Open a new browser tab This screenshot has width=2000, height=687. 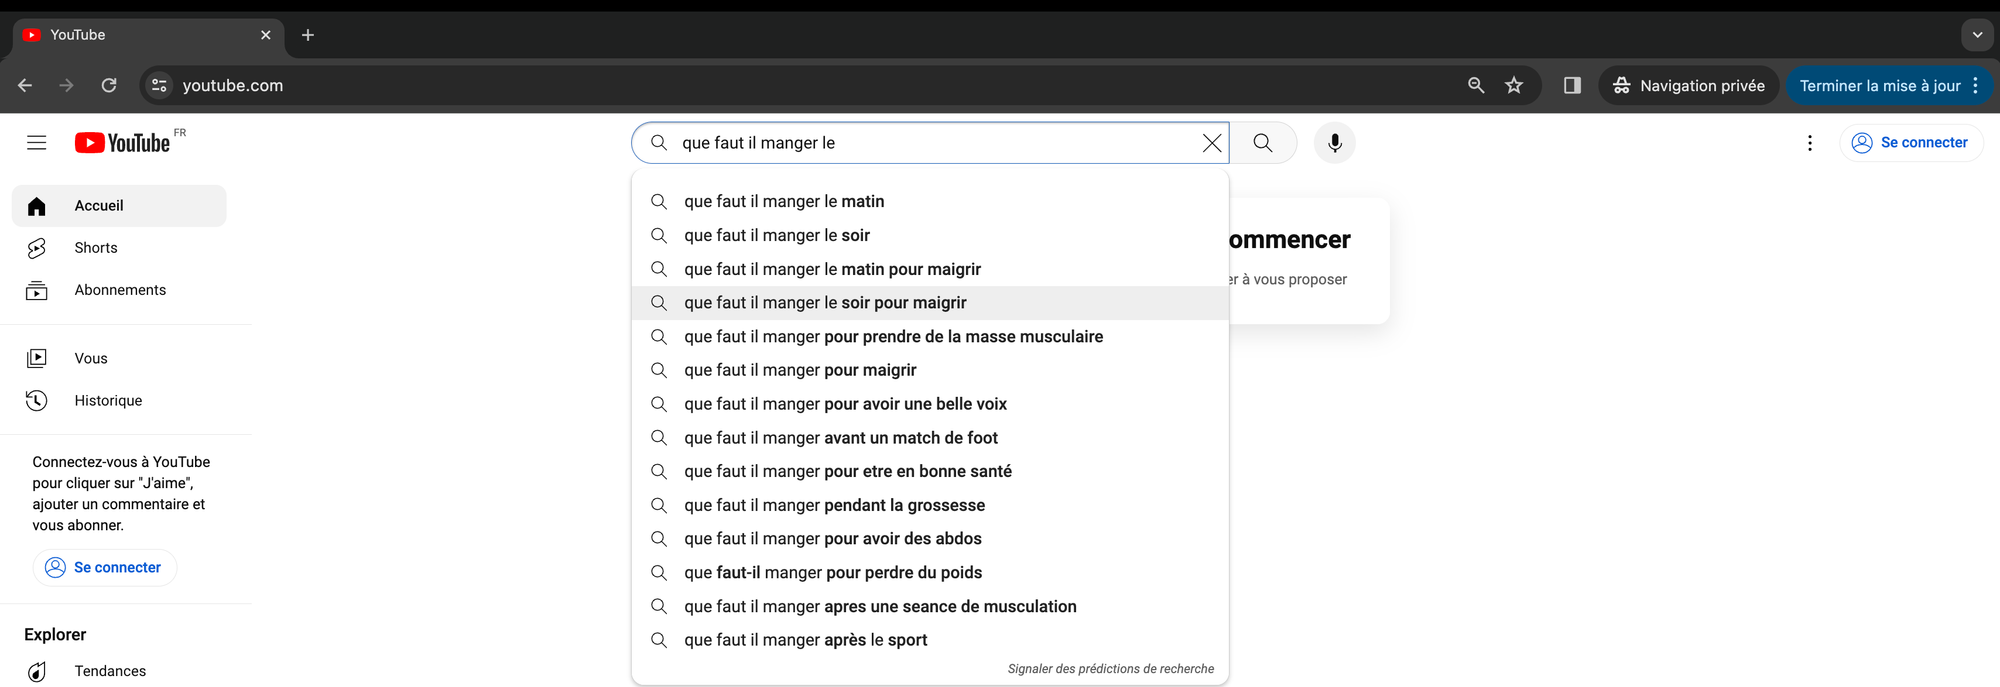click(308, 35)
